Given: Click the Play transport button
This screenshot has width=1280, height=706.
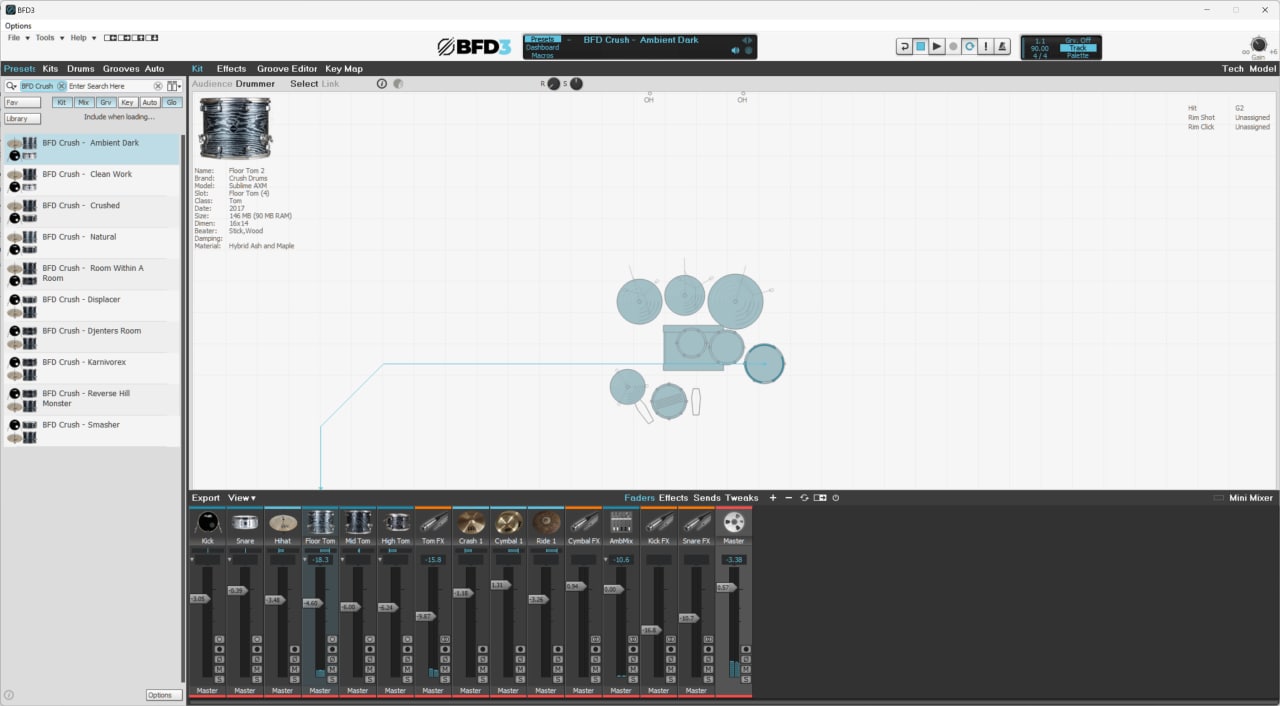Looking at the screenshot, I should click(x=937, y=46).
